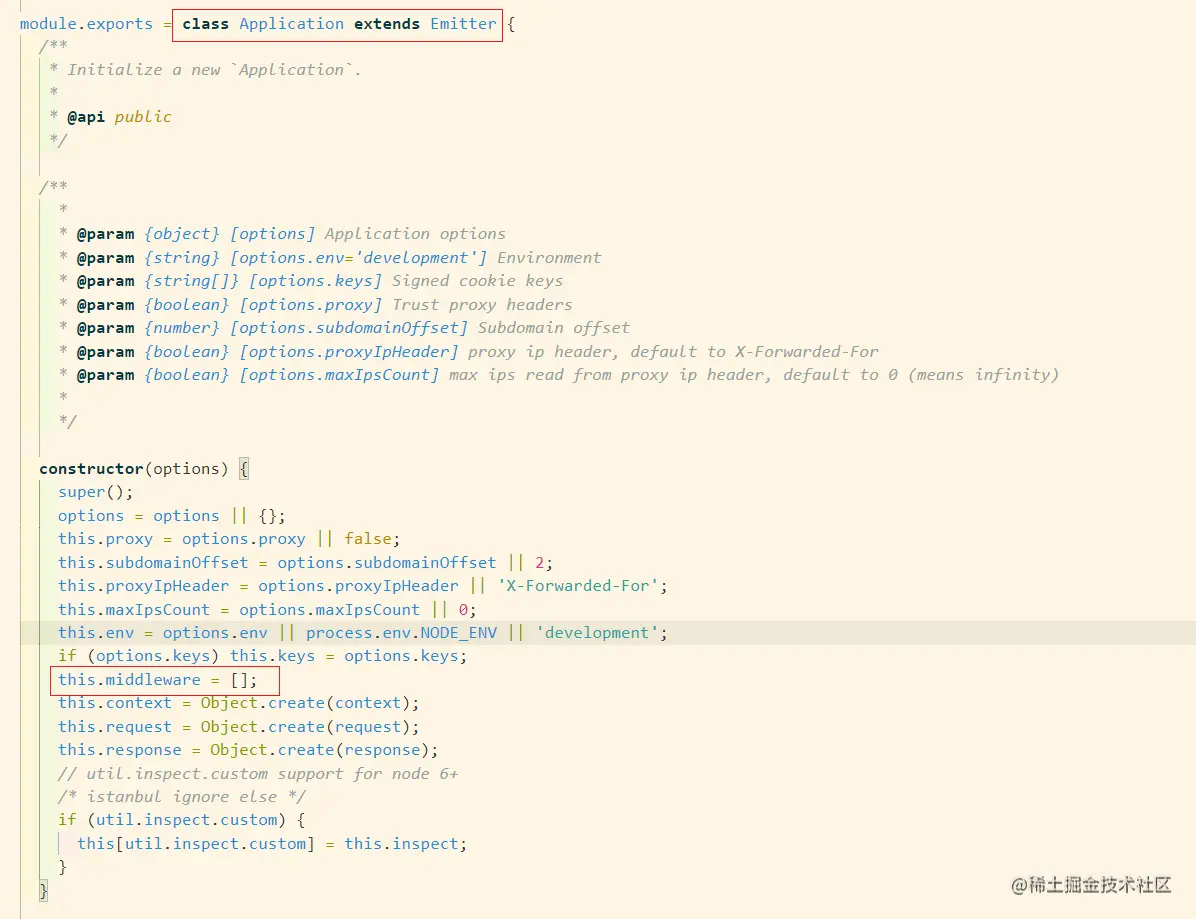Click 'Emitter' in the extends clause
This screenshot has width=1196, height=919.
tap(463, 24)
